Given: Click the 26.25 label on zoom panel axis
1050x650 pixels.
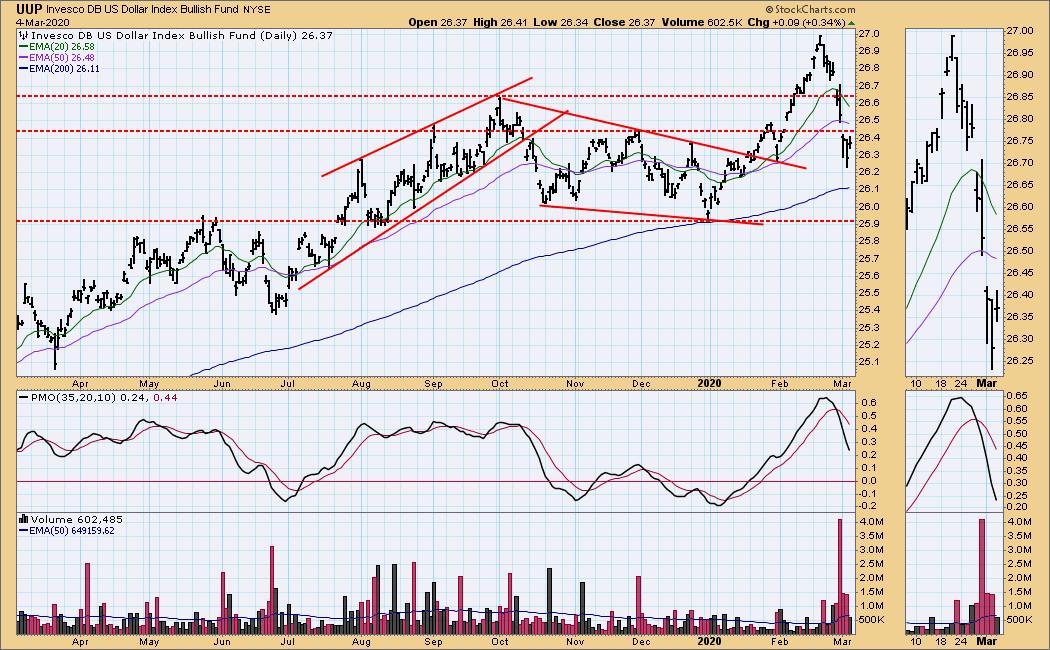Looking at the screenshot, I should click(x=1020, y=361).
